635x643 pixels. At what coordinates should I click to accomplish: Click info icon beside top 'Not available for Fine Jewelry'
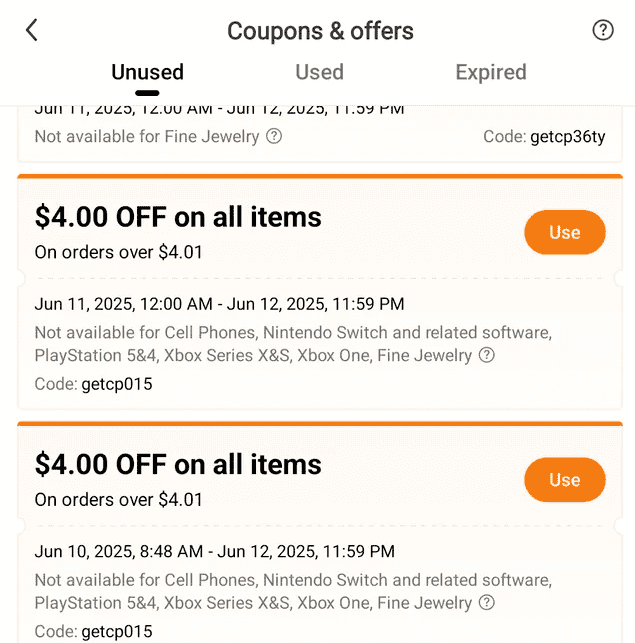point(274,136)
